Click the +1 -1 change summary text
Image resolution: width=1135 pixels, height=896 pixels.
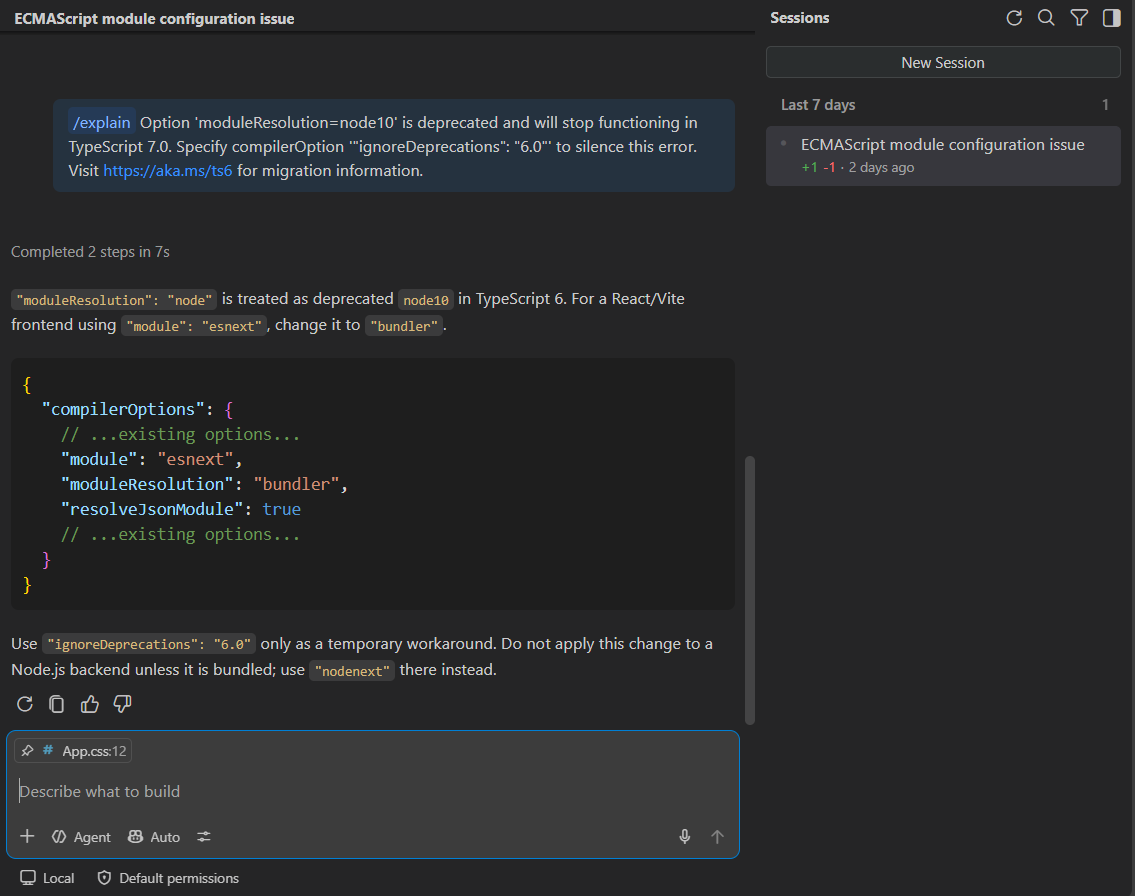coord(819,167)
